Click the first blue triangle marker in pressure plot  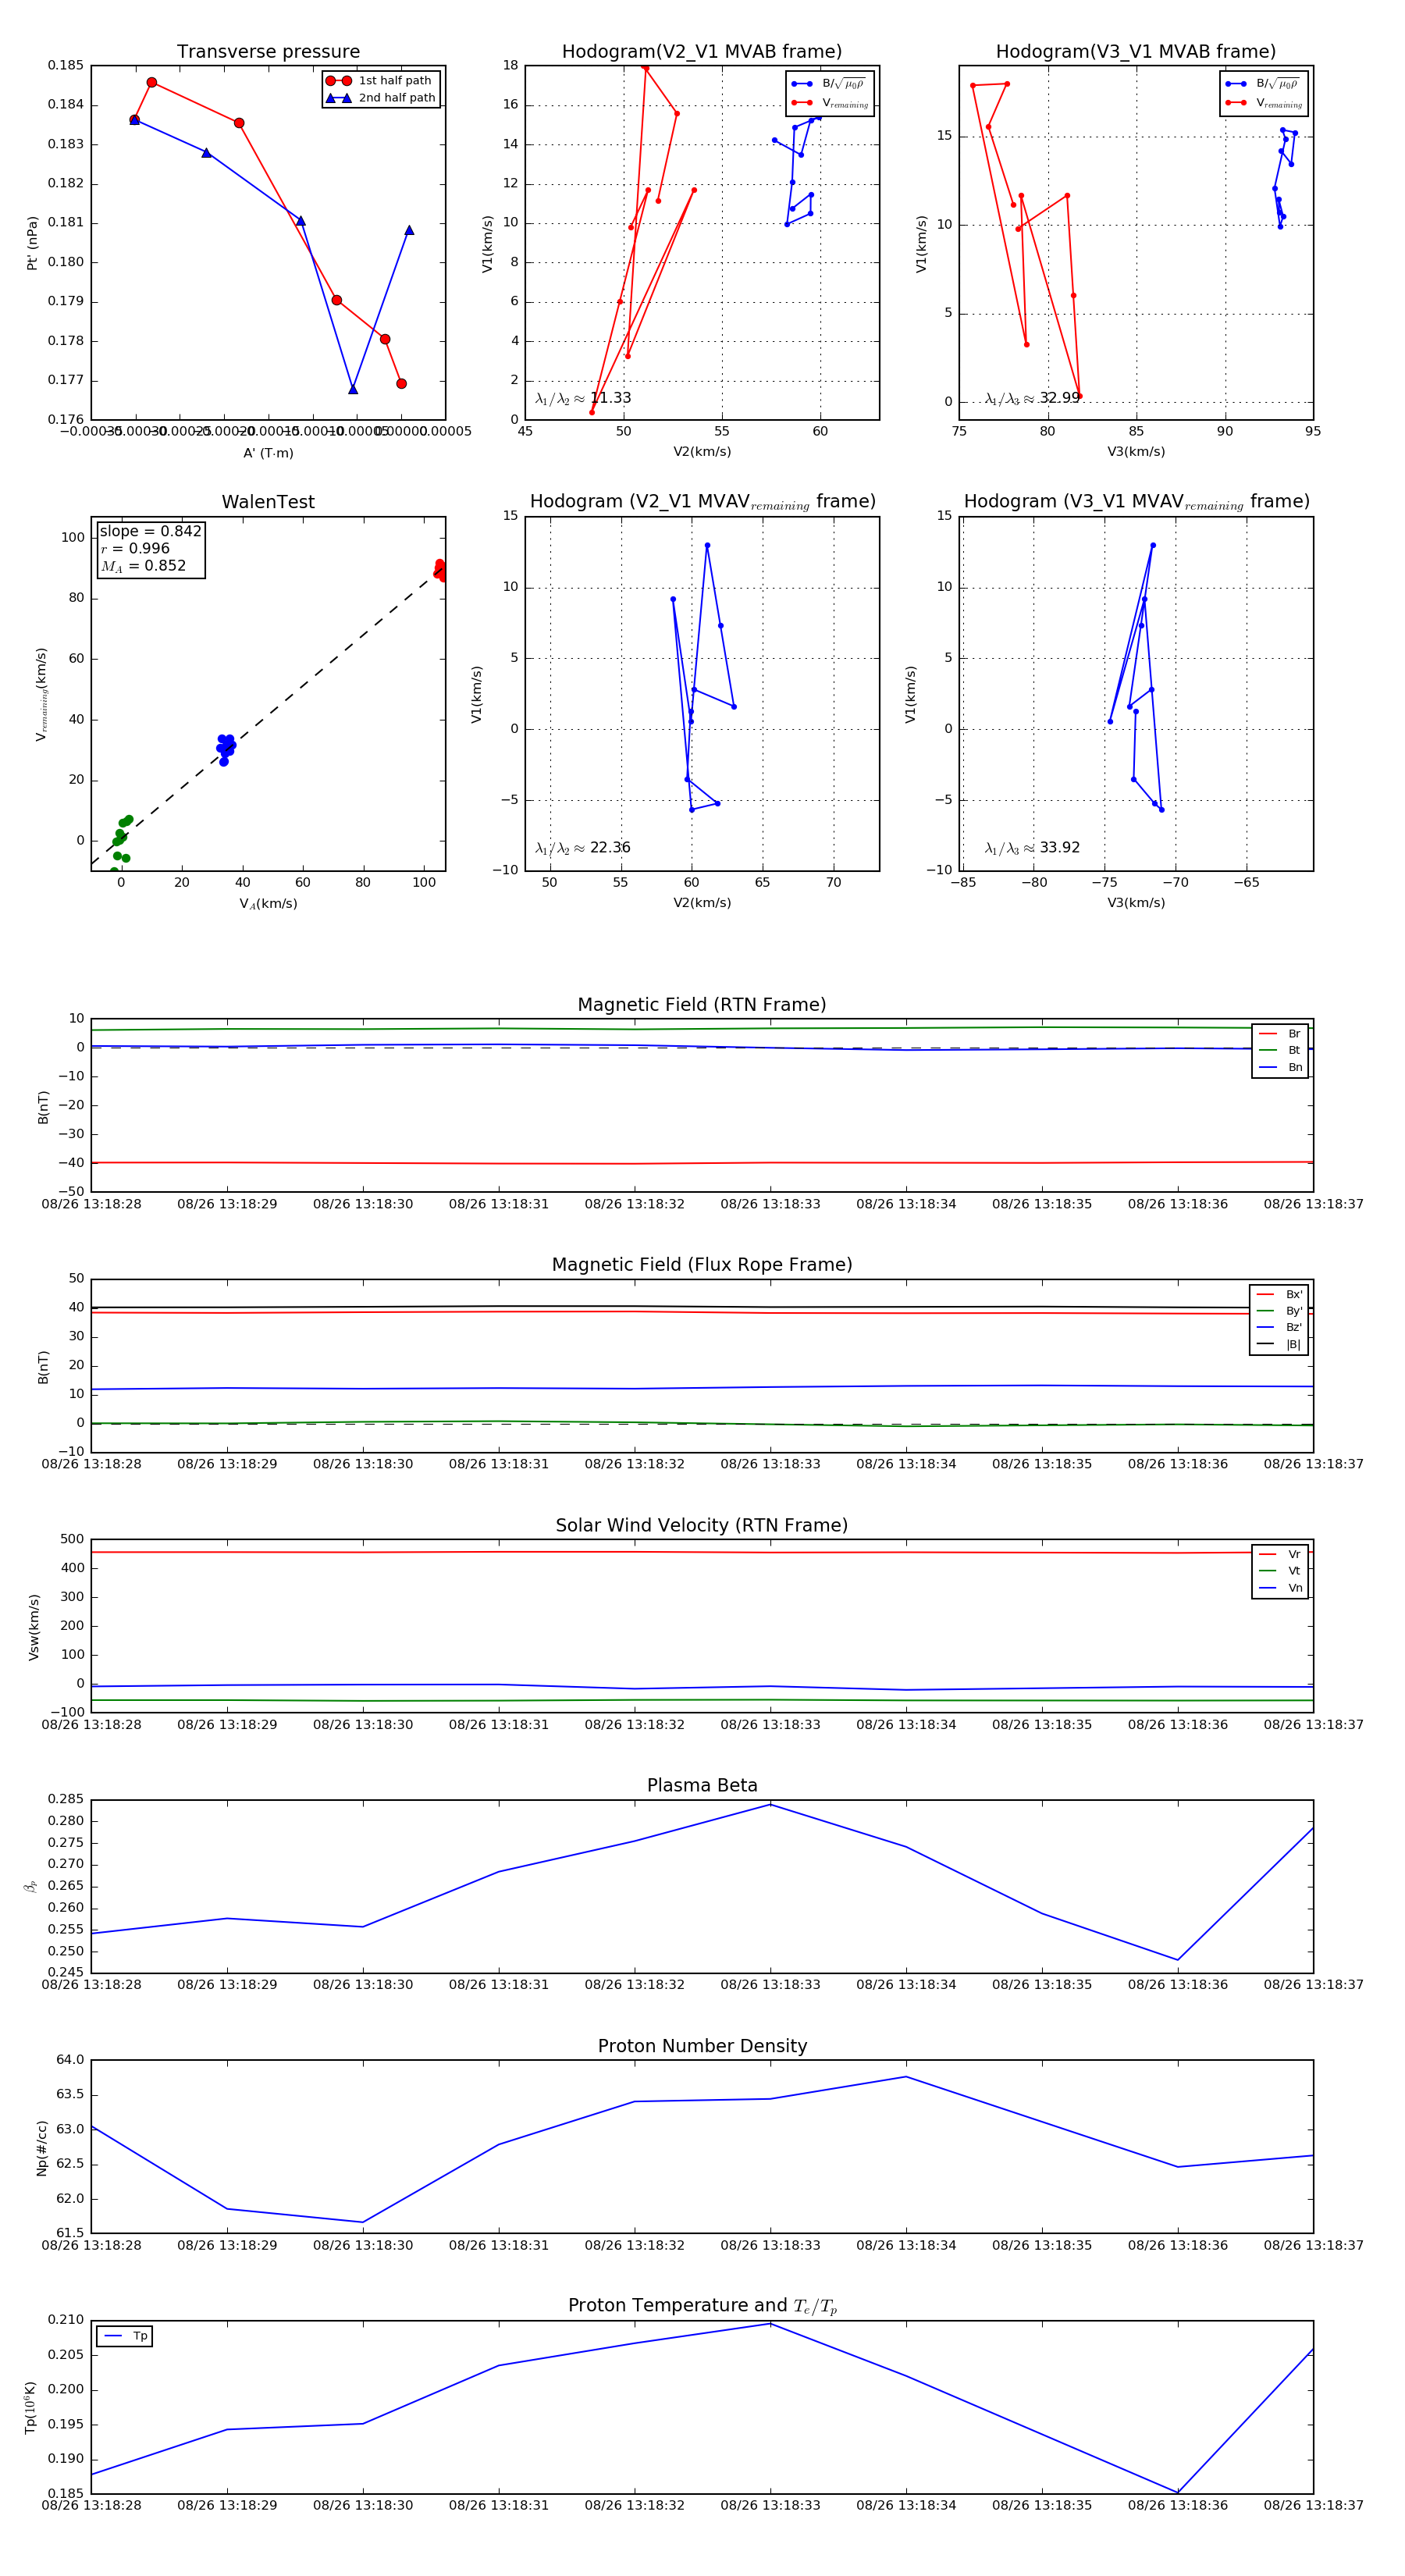click(135, 120)
